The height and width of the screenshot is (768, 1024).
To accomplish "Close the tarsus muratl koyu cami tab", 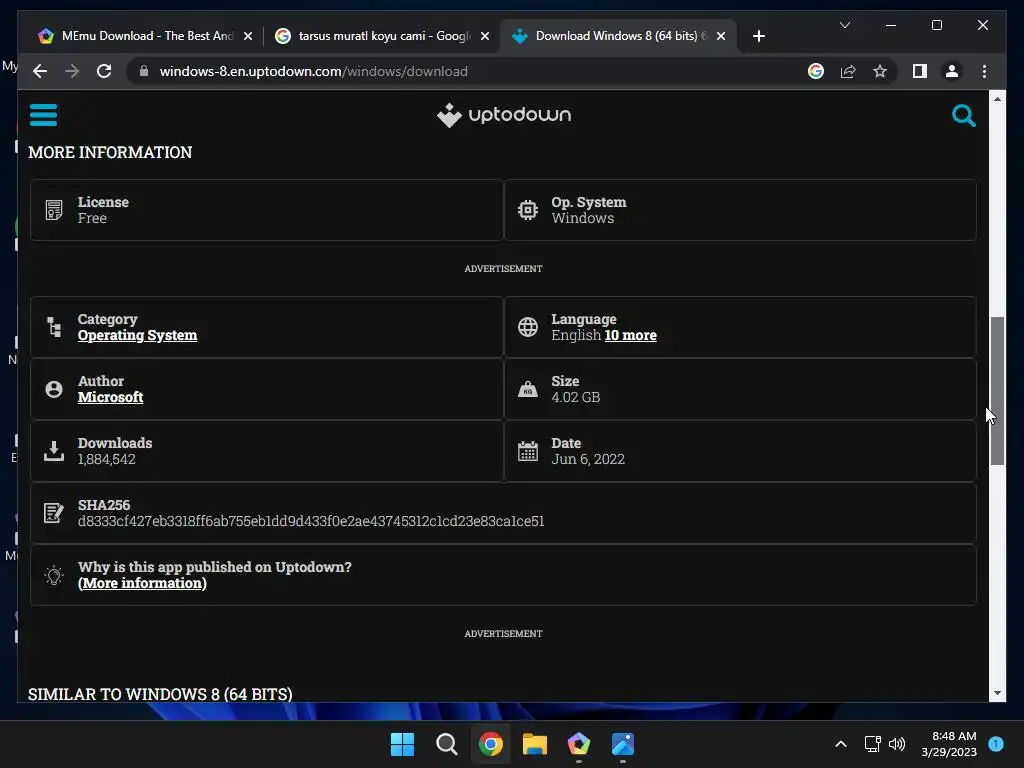I will click(x=485, y=36).
